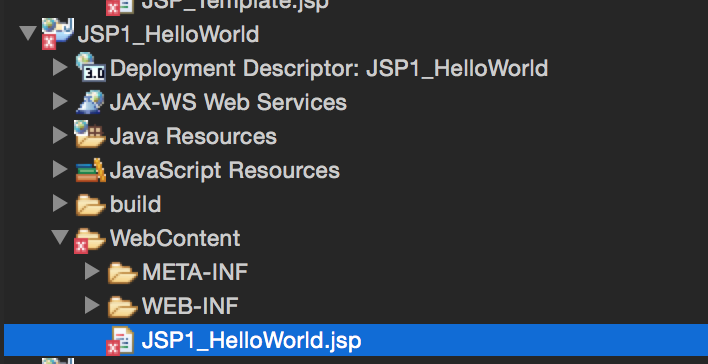This screenshot has width=708, height=364.
Task: Click the JSP1_HelloWorld.jsp file icon
Action: (120, 341)
